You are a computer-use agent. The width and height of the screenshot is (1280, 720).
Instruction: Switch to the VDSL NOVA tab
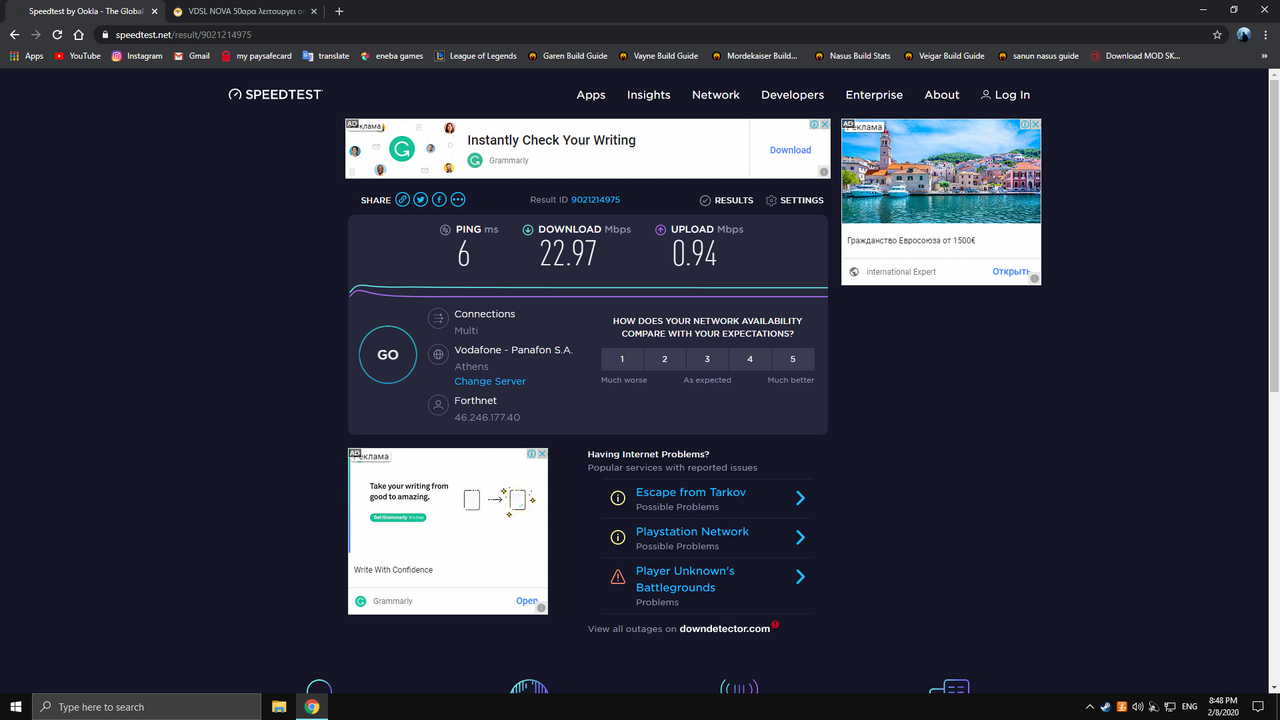pos(244,11)
